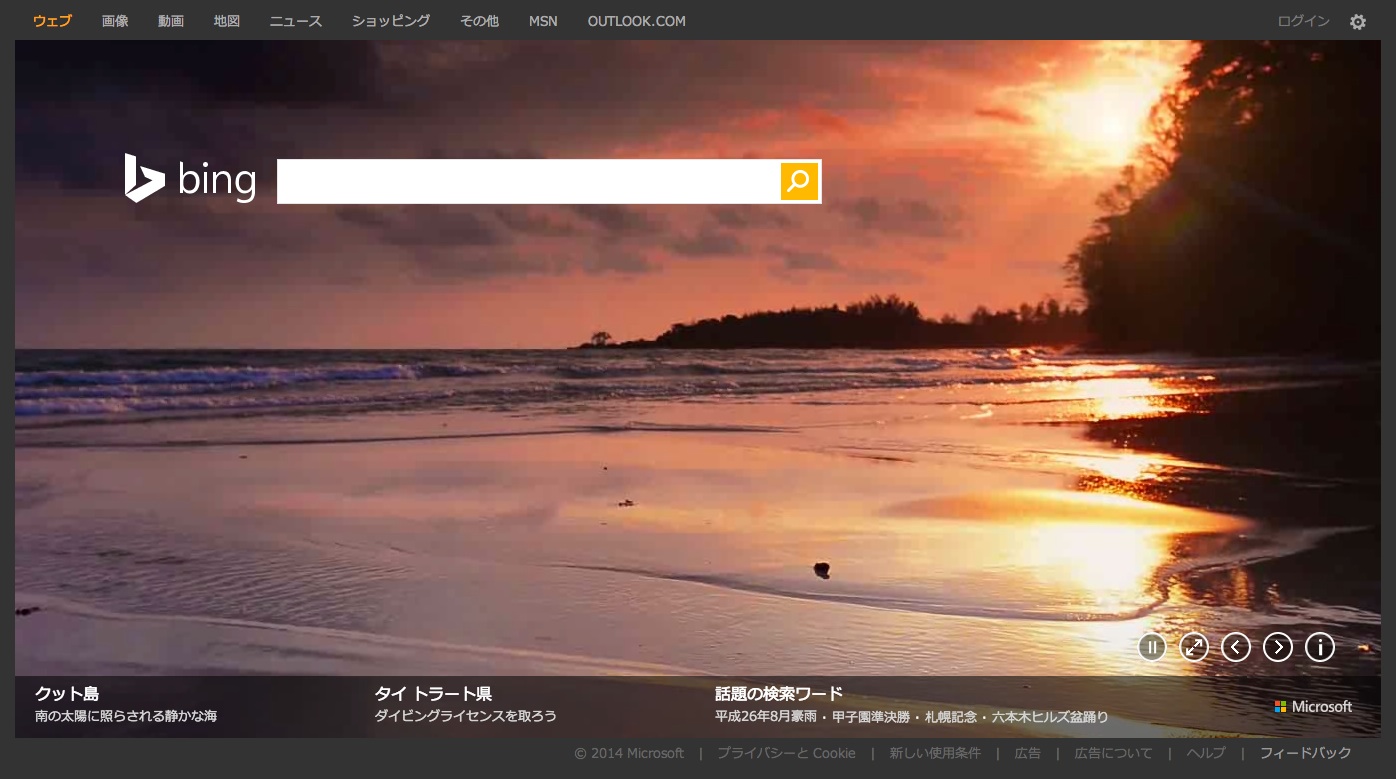The image size is (1396, 779).
Task: Open the image info icon
Action: [x=1320, y=647]
